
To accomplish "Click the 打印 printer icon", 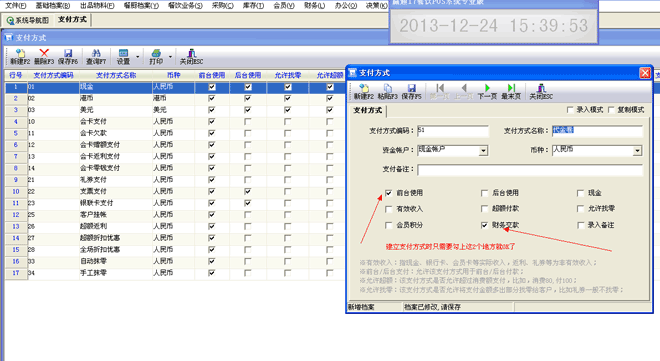I will pyautogui.click(x=156, y=56).
